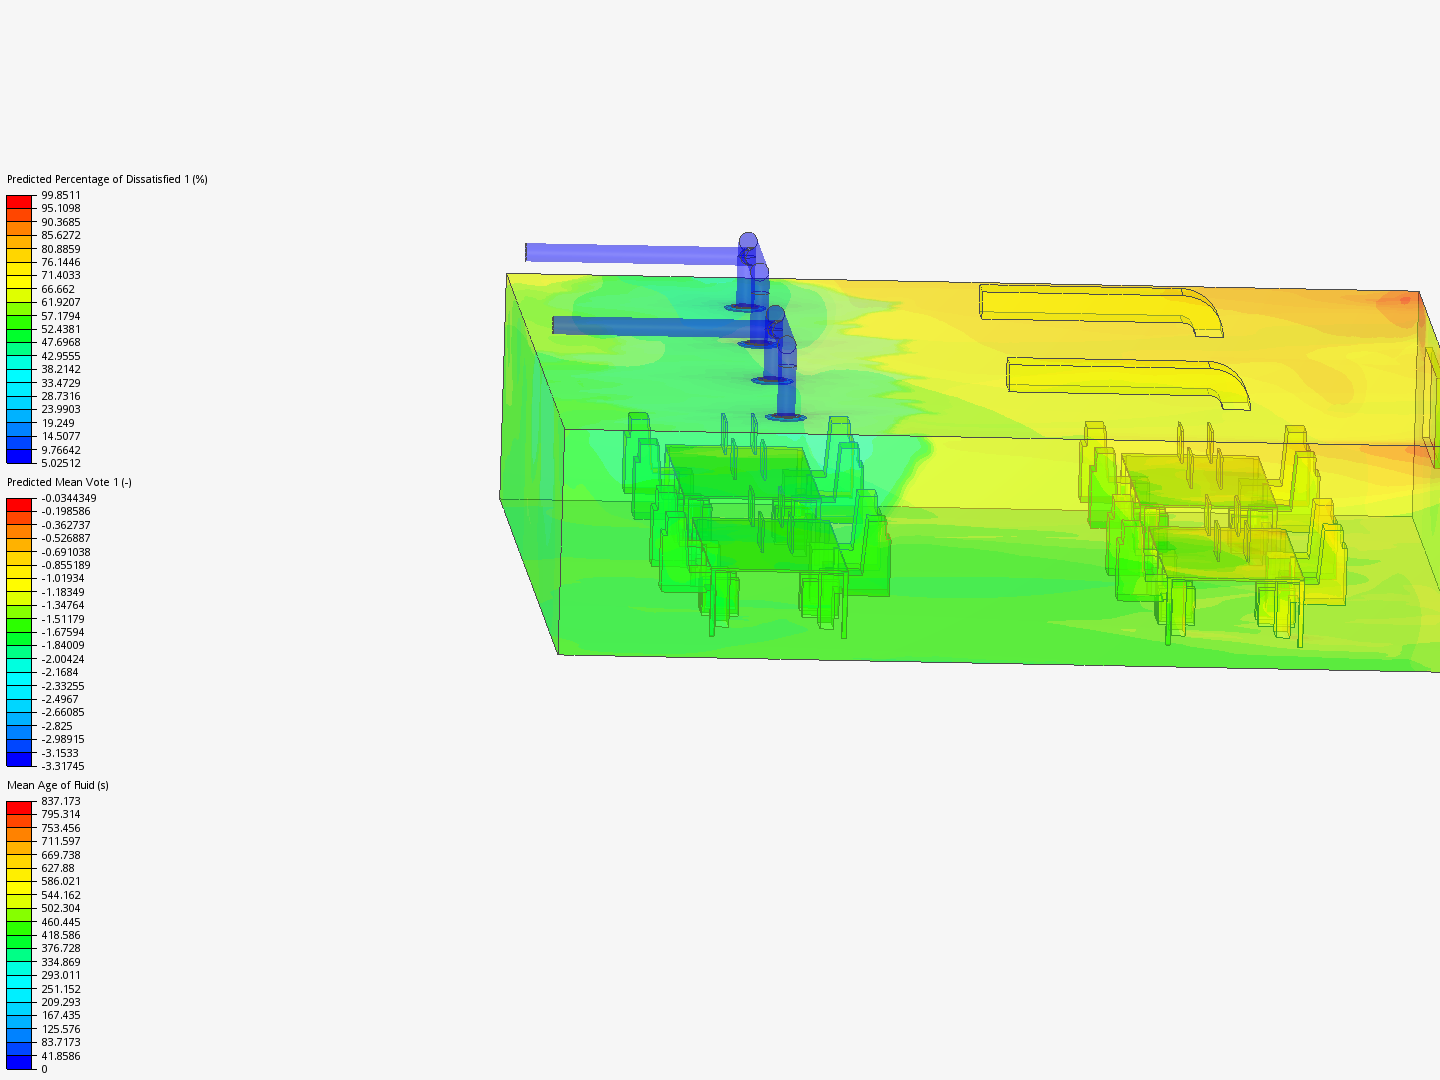Viewport: 1440px width, 1080px height.
Task: Click the -1.67594 mean vote value
Action: [x=63, y=632]
